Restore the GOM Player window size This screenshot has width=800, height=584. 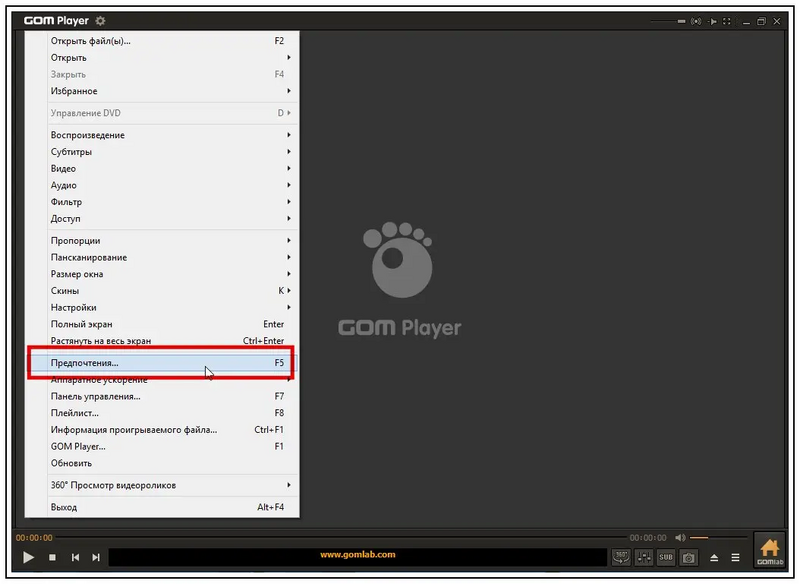coord(761,21)
